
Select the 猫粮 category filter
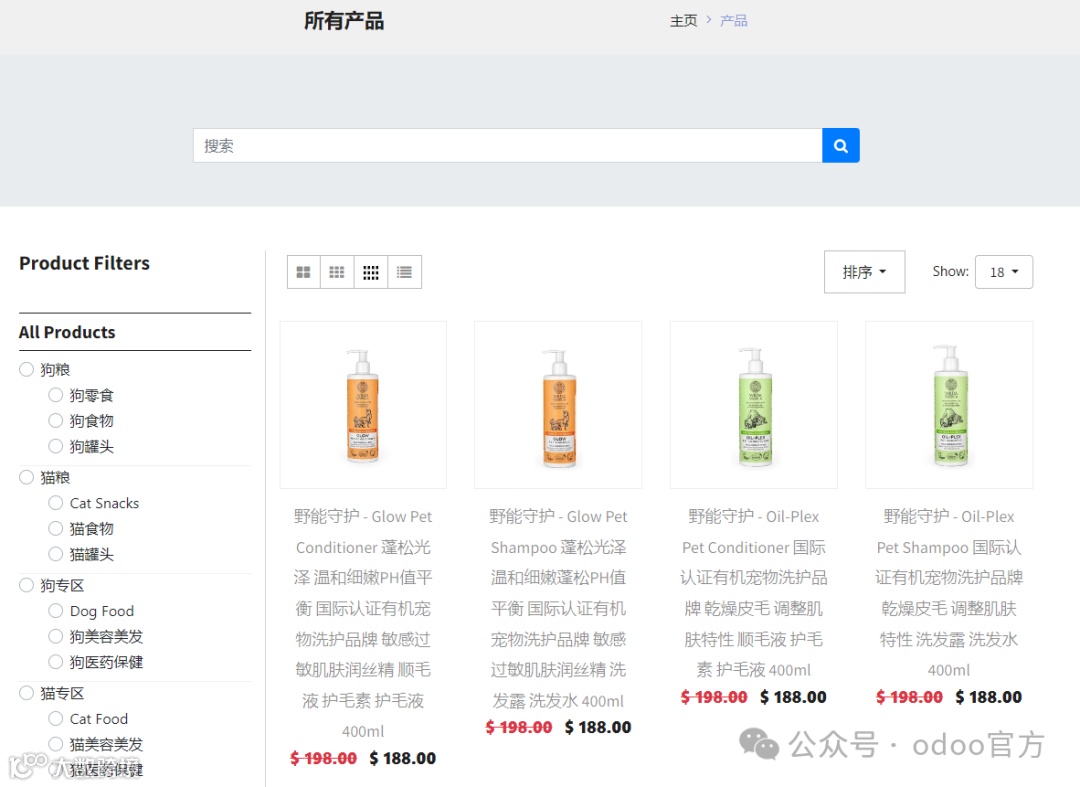[x=26, y=477]
